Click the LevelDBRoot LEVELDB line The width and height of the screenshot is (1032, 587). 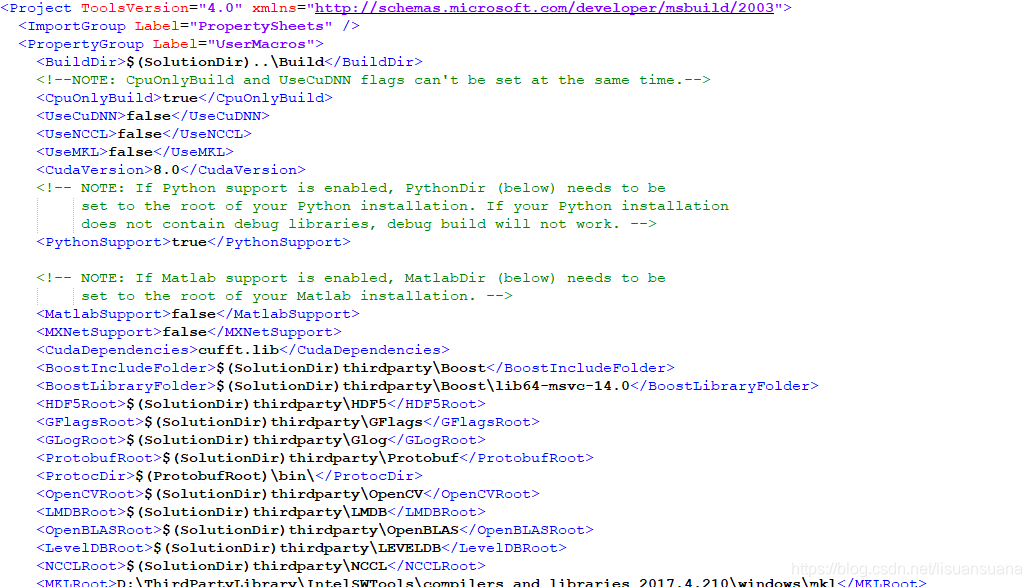[301, 548]
